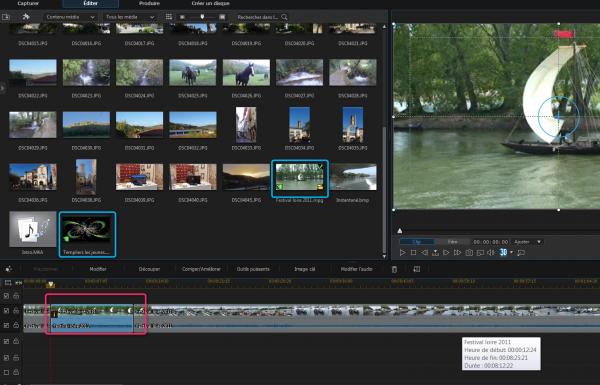Click the preview seek bar marker
The width and height of the screenshot is (600, 385).
pyautogui.click(x=399, y=231)
